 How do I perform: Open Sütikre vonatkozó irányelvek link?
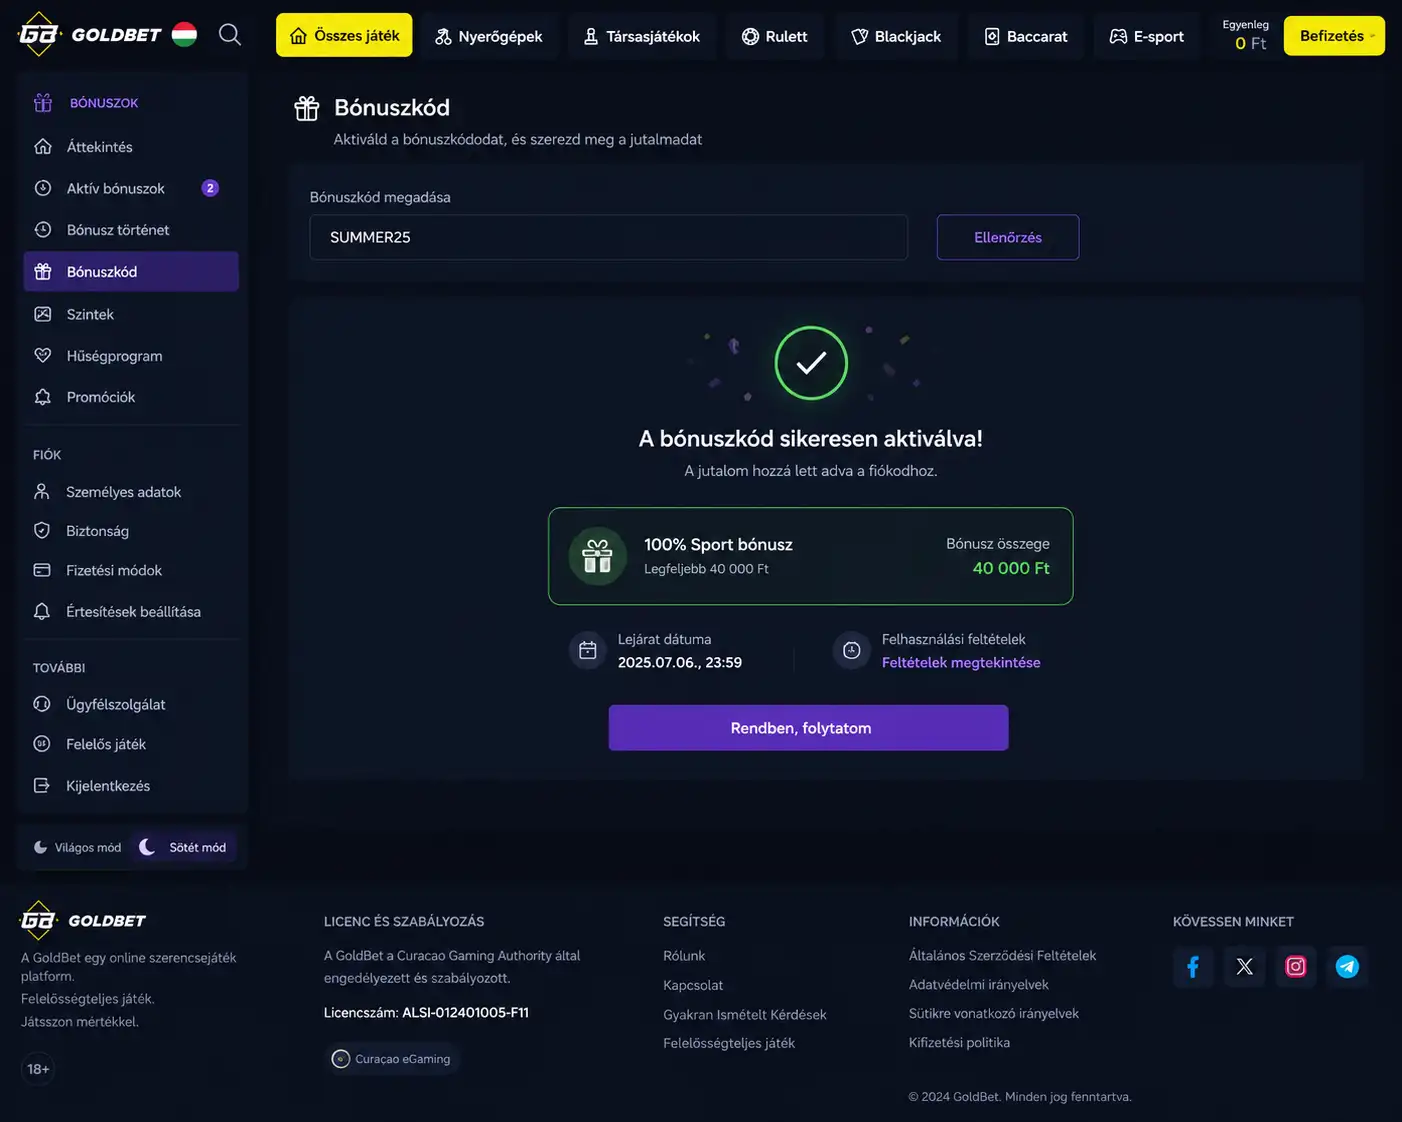[x=994, y=1013]
